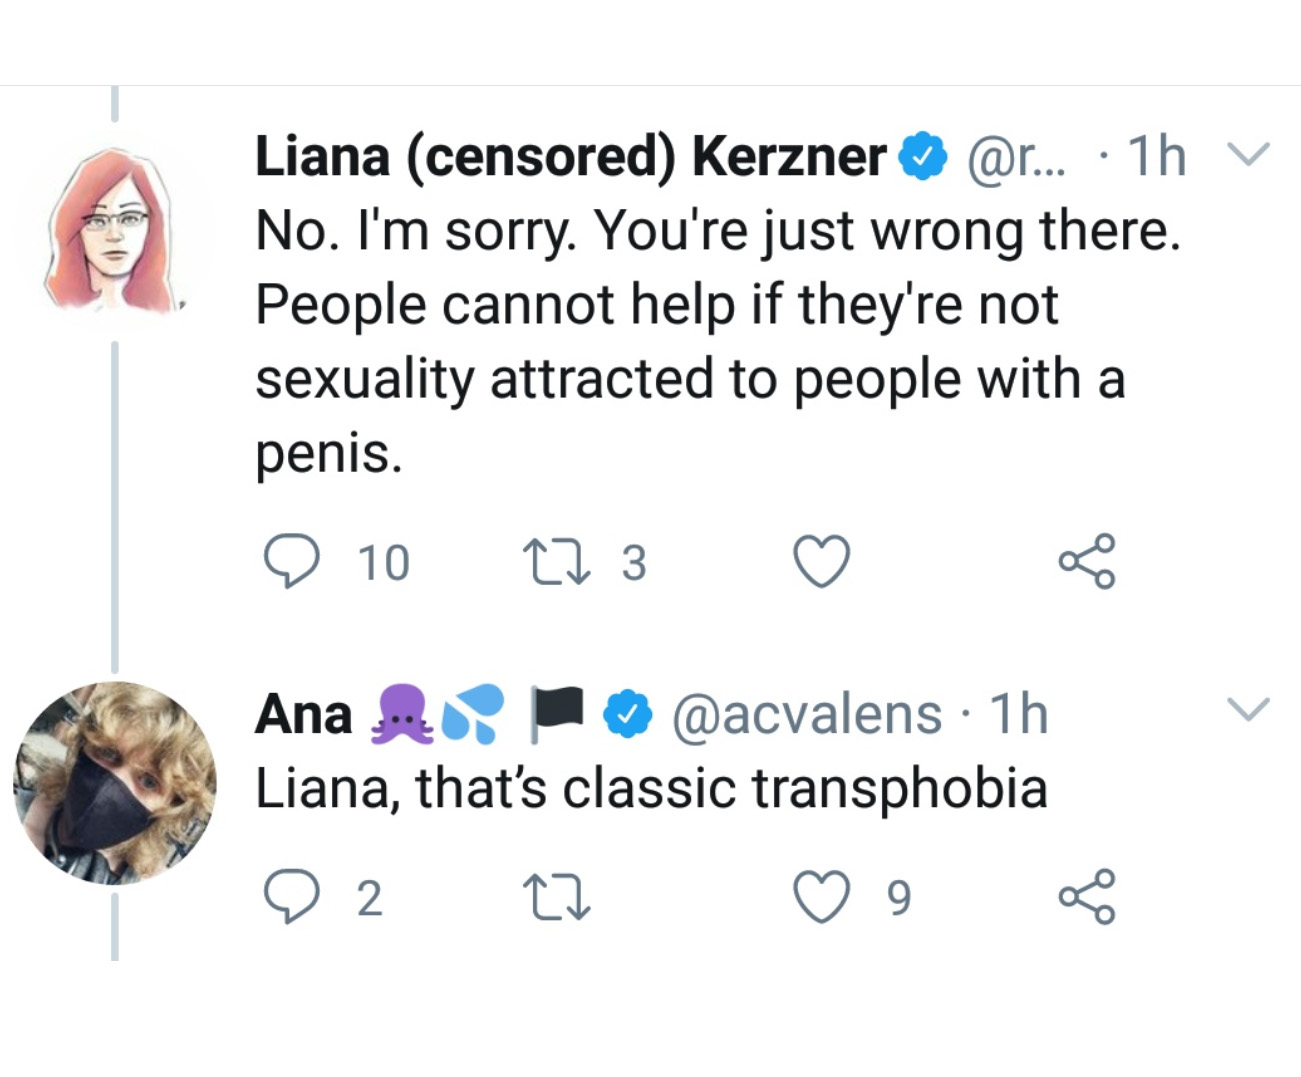Reply to Ana's transphobia tweet
Screen dimensions: 1301x1077
pos(291,896)
